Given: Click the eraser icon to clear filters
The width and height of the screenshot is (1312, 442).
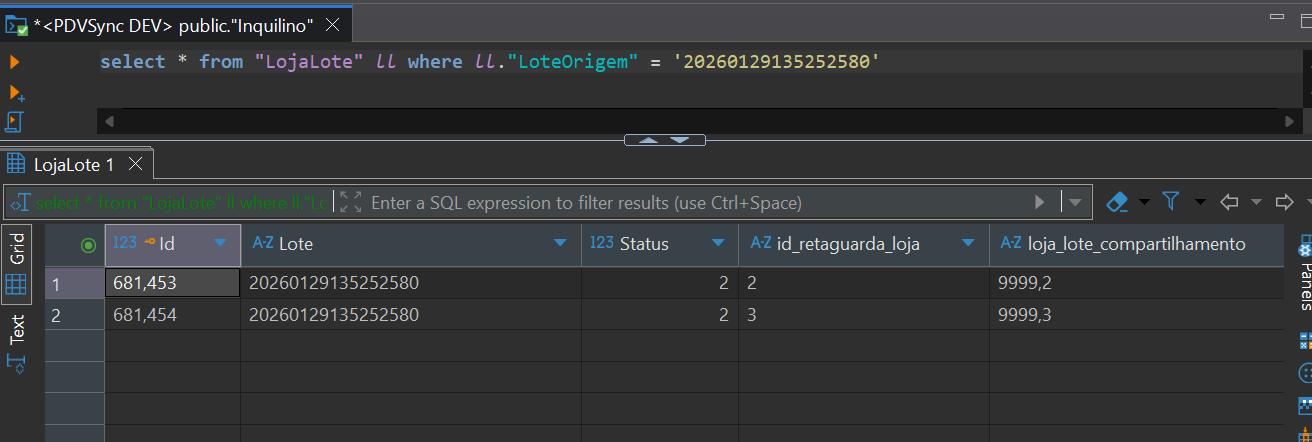Looking at the screenshot, I should click(1118, 202).
